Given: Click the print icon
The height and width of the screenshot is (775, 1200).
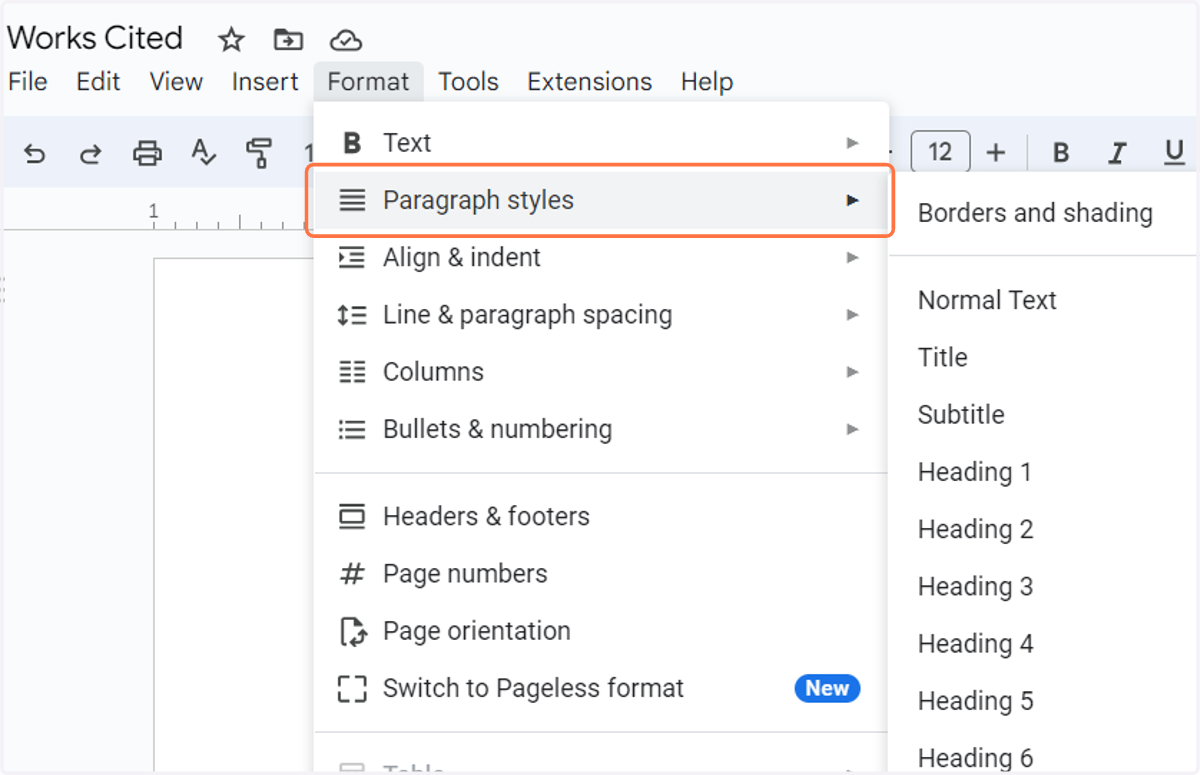Looking at the screenshot, I should (x=147, y=153).
